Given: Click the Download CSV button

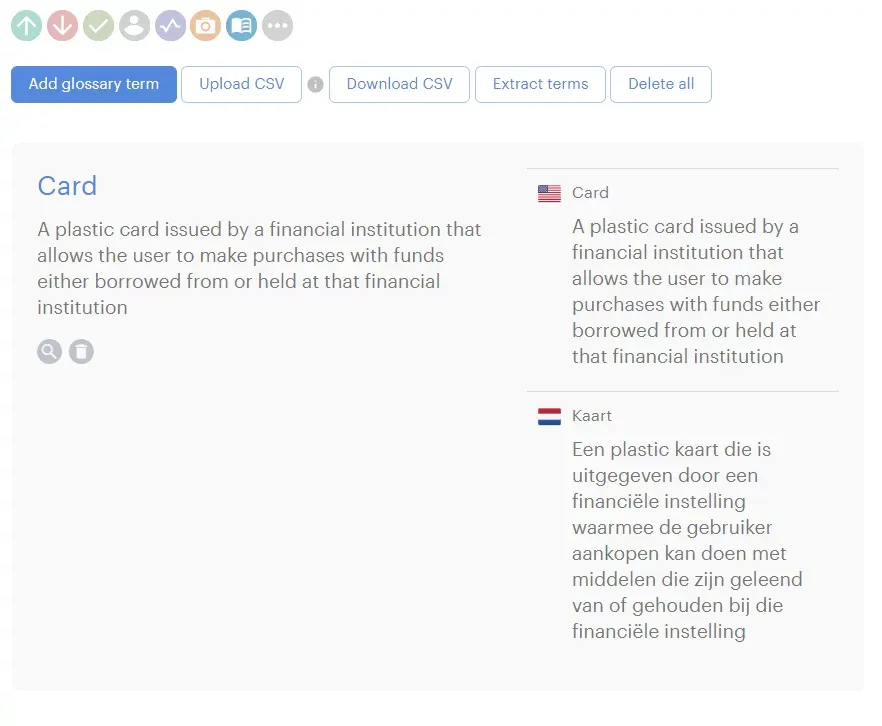Looking at the screenshot, I should coord(400,84).
